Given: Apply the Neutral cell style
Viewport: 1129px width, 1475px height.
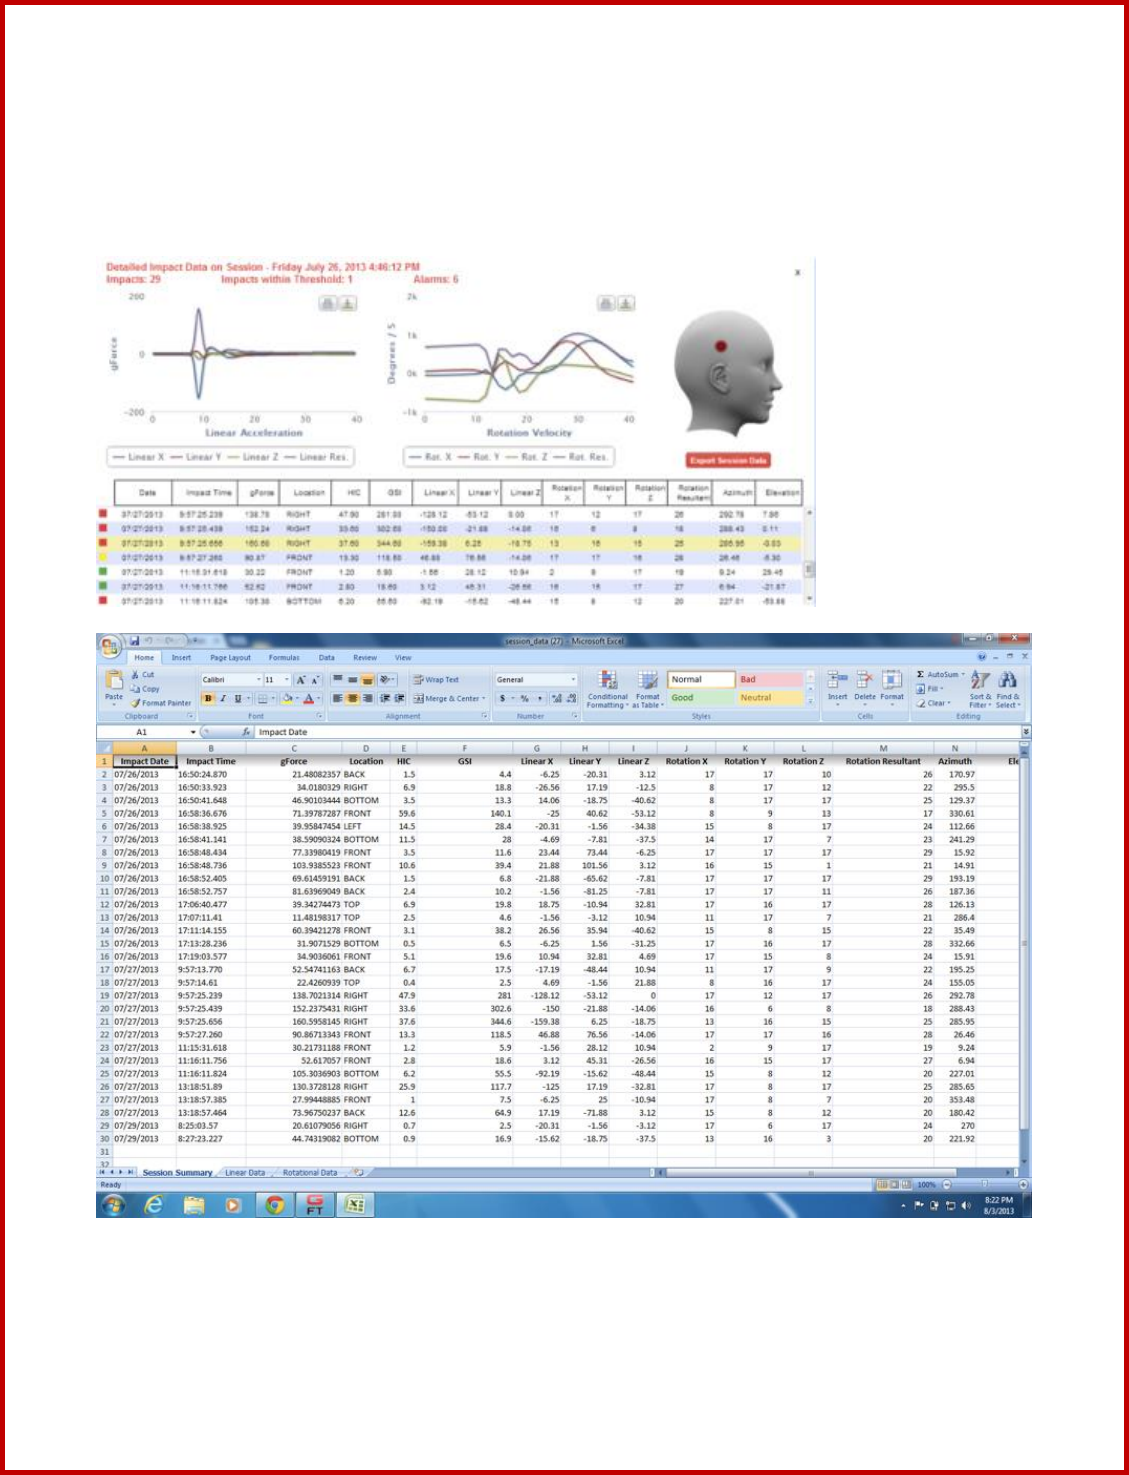Looking at the screenshot, I should (x=769, y=698).
